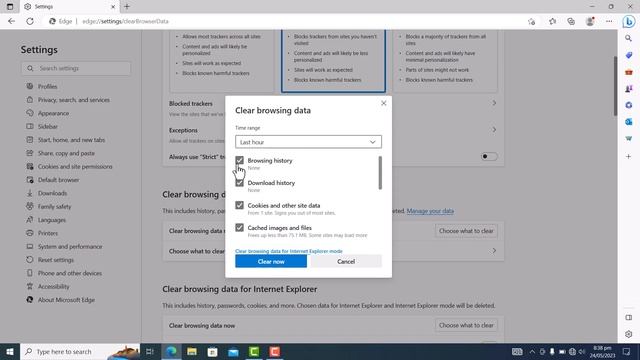
Task: Open System and performance section
Action: (70, 247)
